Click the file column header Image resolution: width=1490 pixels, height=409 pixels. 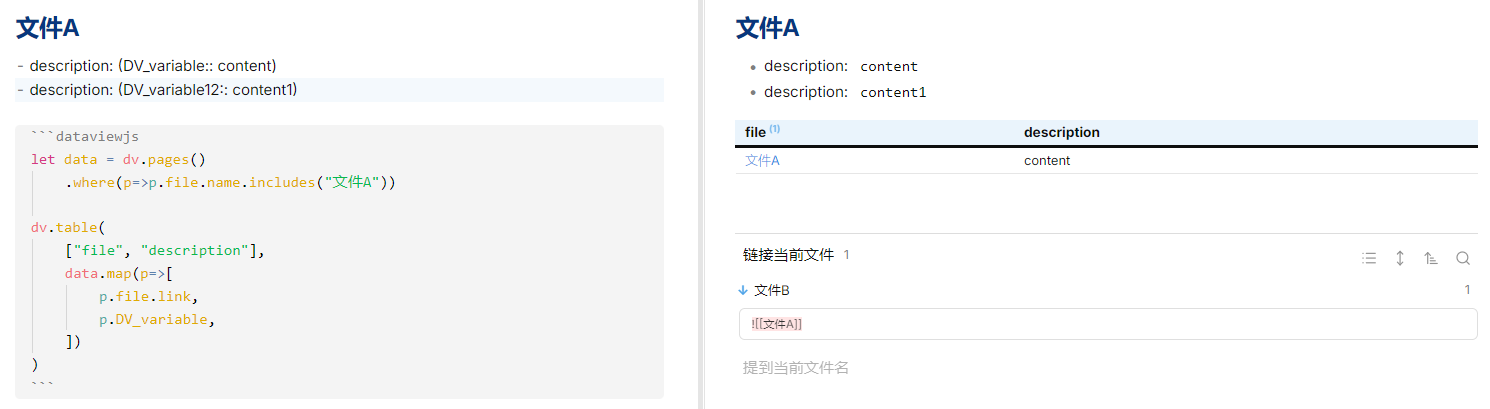coord(756,132)
